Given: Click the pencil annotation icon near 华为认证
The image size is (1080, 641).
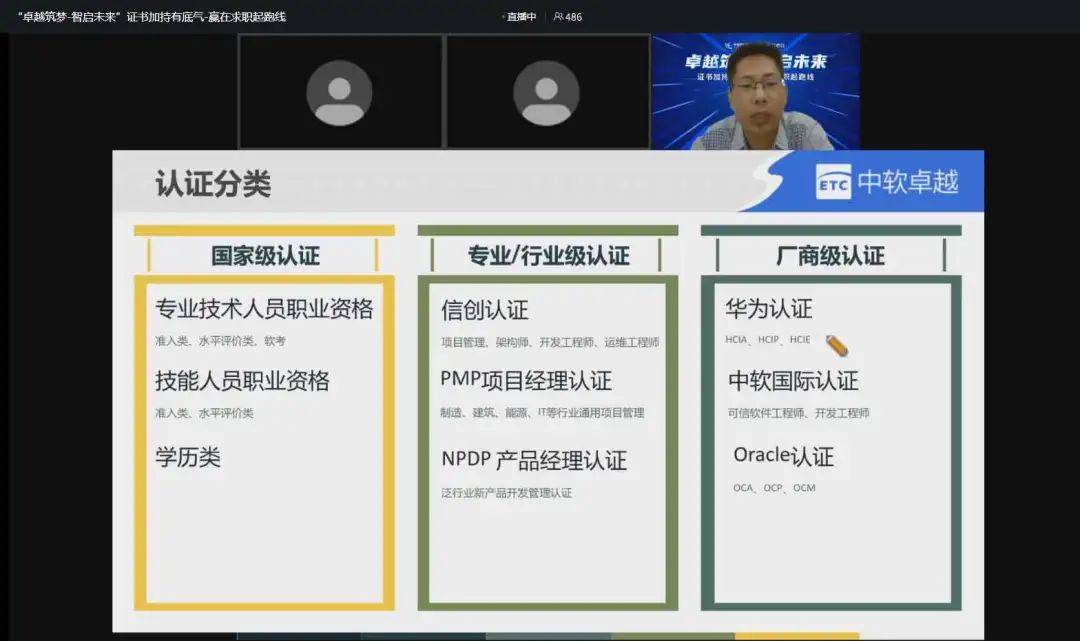Looking at the screenshot, I should [x=837, y=345].
